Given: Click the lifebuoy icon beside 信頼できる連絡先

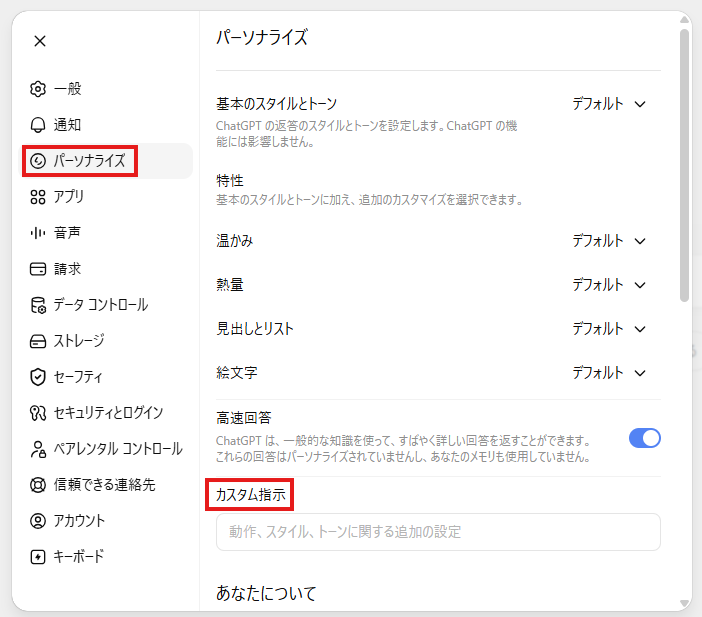Looking at the screenshot, I should point(38,485).
